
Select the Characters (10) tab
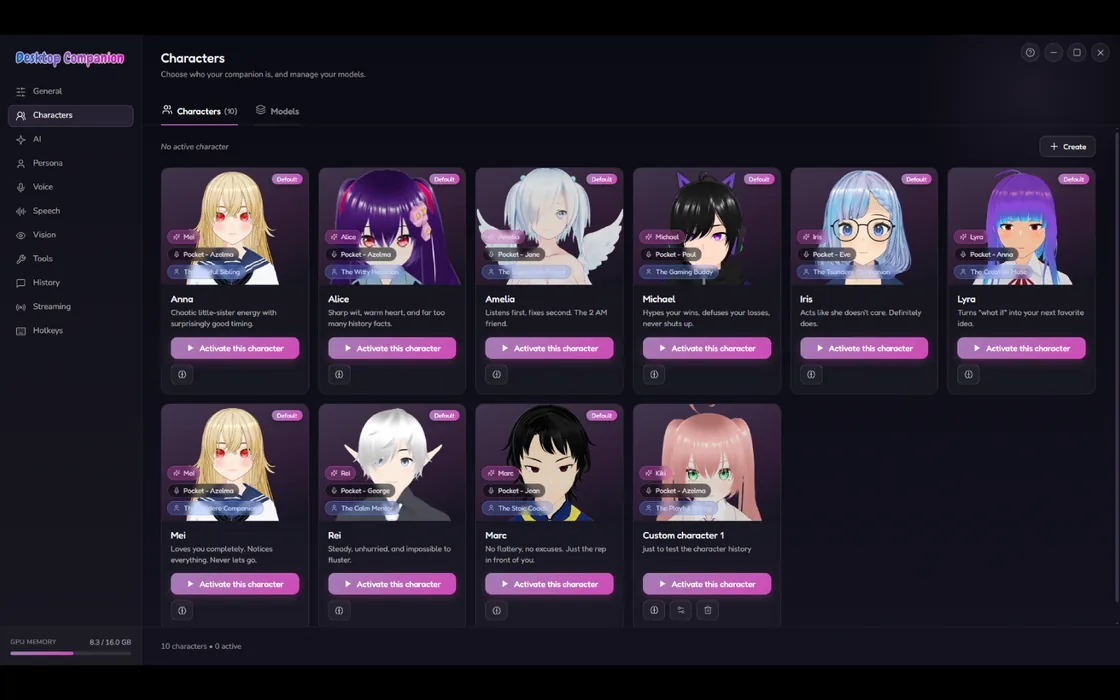point(199,111)
